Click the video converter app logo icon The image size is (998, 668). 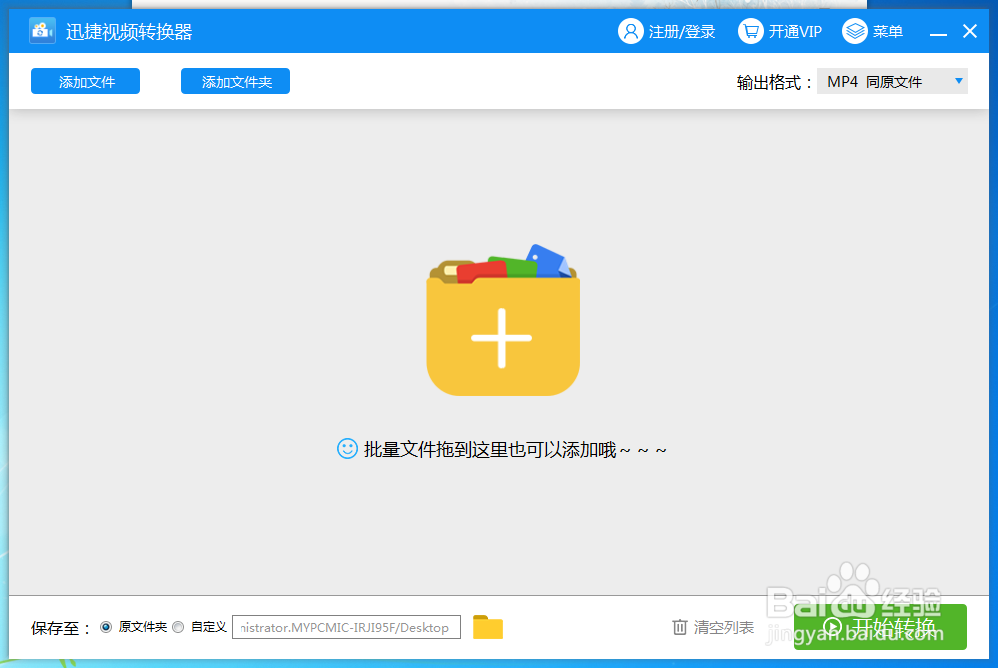(x=40, y=29)
